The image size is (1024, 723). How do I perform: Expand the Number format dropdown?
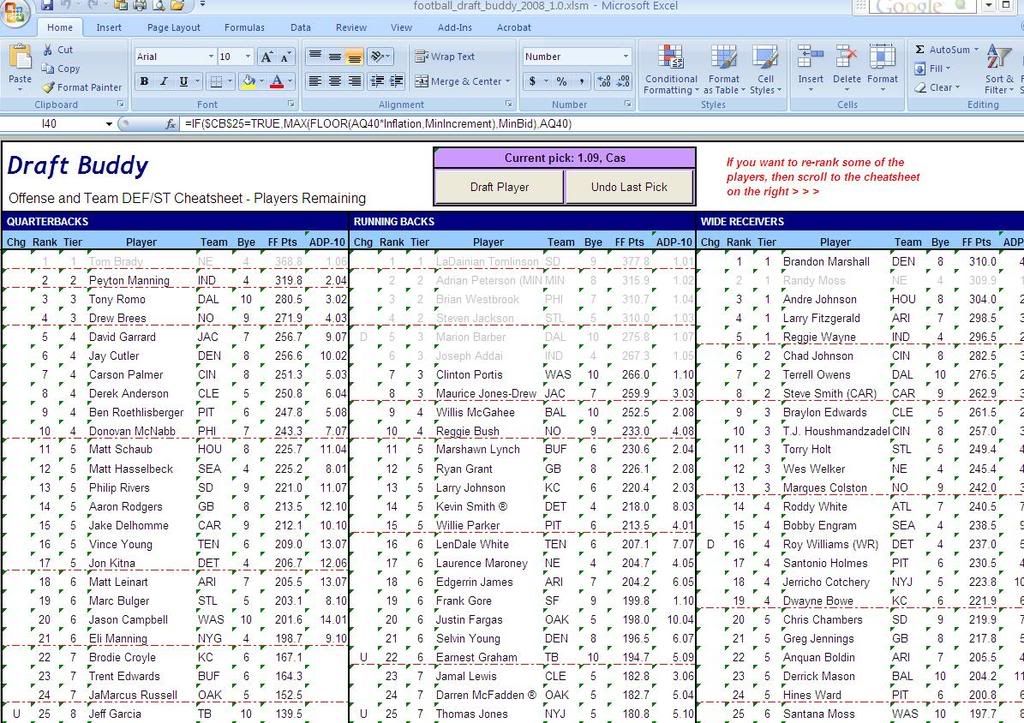[626, 57]
